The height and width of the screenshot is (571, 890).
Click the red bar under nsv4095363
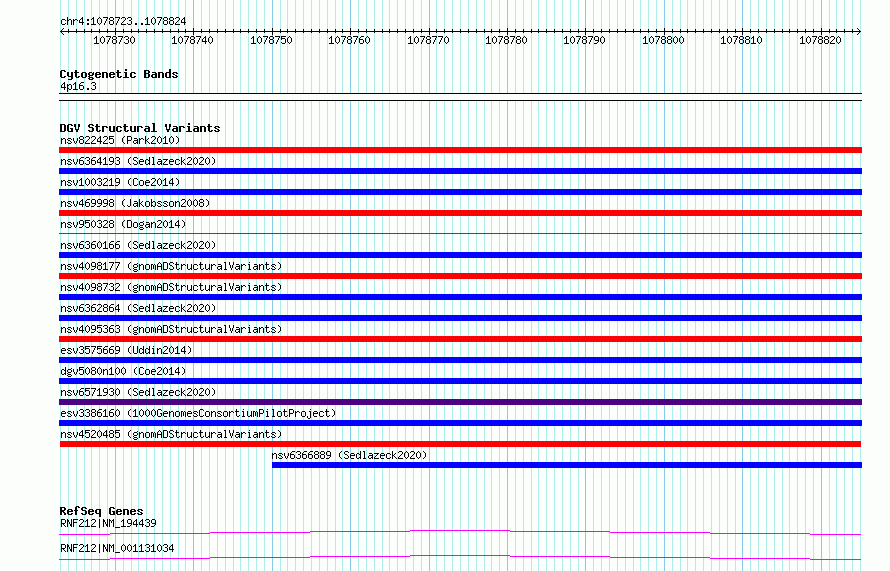460,339
